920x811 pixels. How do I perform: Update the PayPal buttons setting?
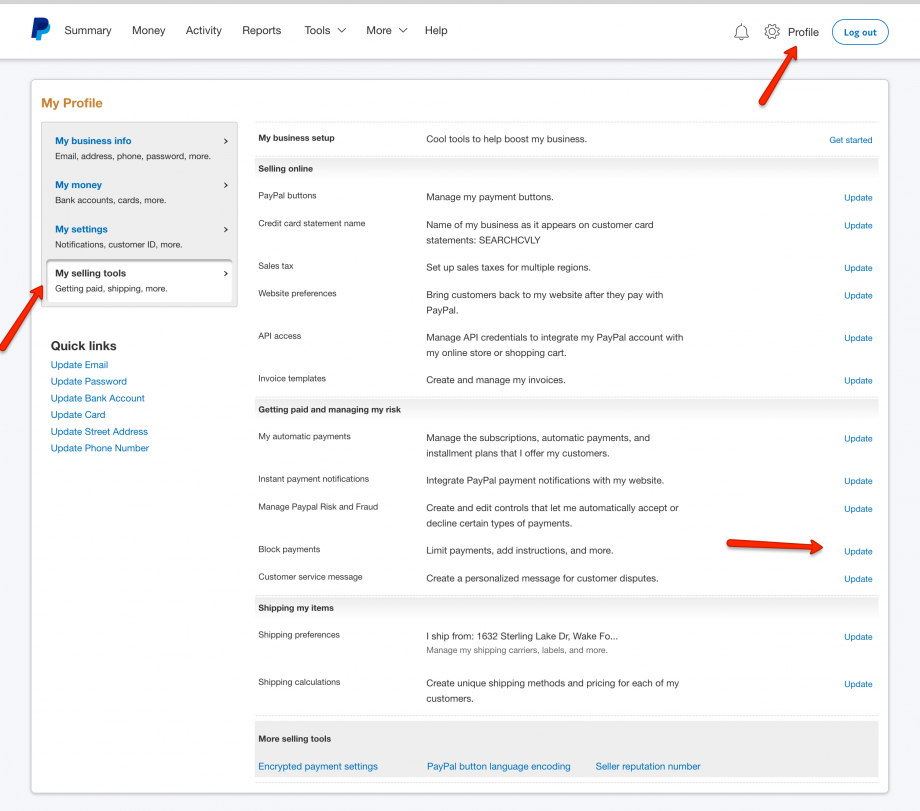coord(858,198)
